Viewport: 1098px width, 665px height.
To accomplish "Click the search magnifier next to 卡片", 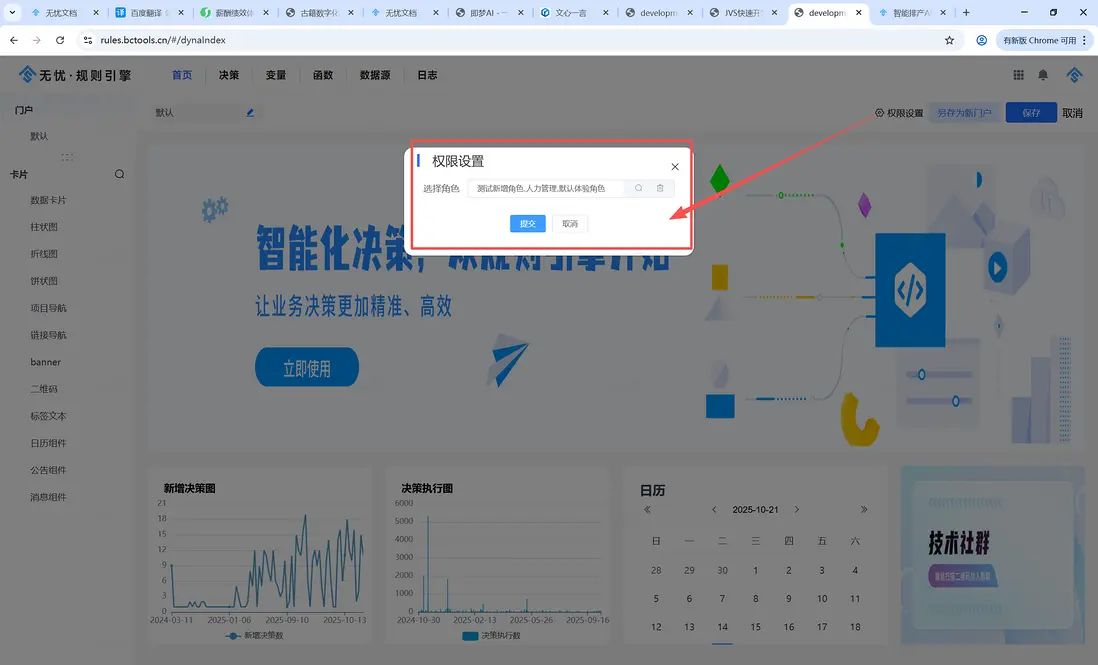I will [x=119, y=173].
